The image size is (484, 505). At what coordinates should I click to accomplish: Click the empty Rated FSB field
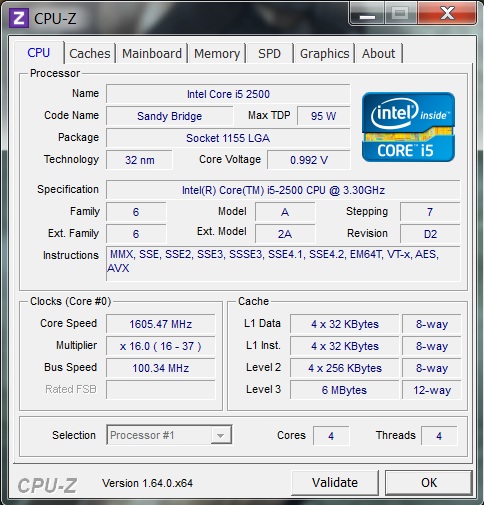(x=161, y=390)
